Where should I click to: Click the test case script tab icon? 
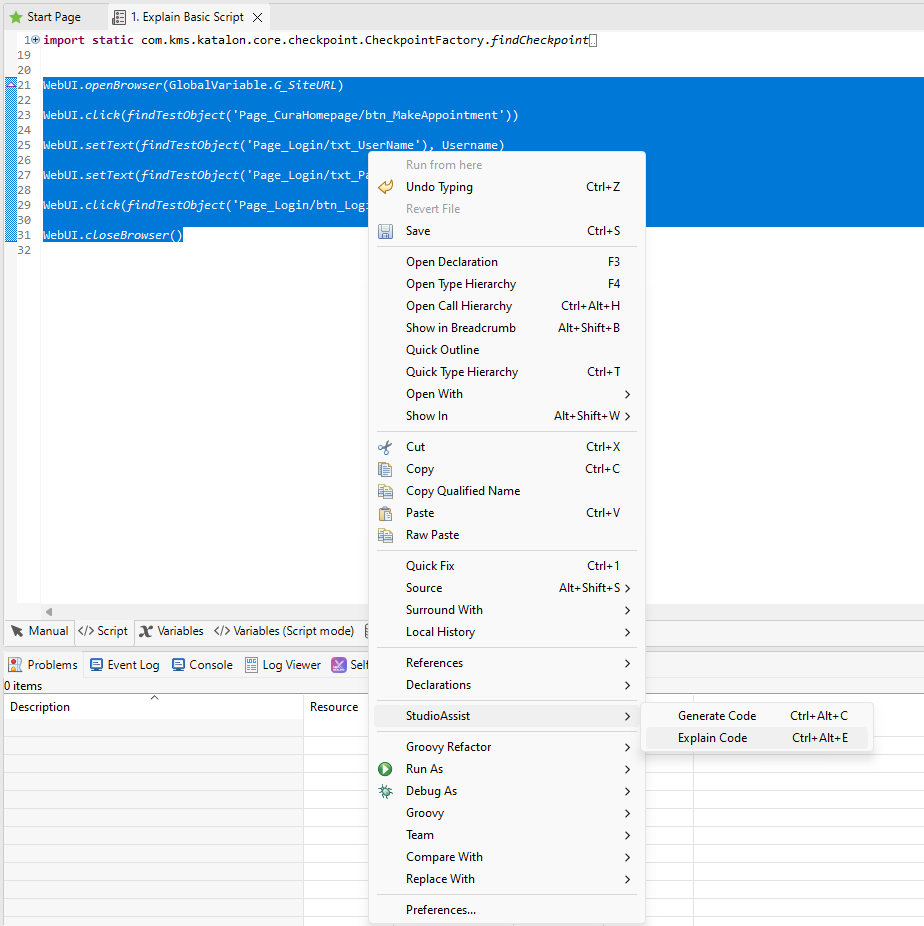point(119,17)
